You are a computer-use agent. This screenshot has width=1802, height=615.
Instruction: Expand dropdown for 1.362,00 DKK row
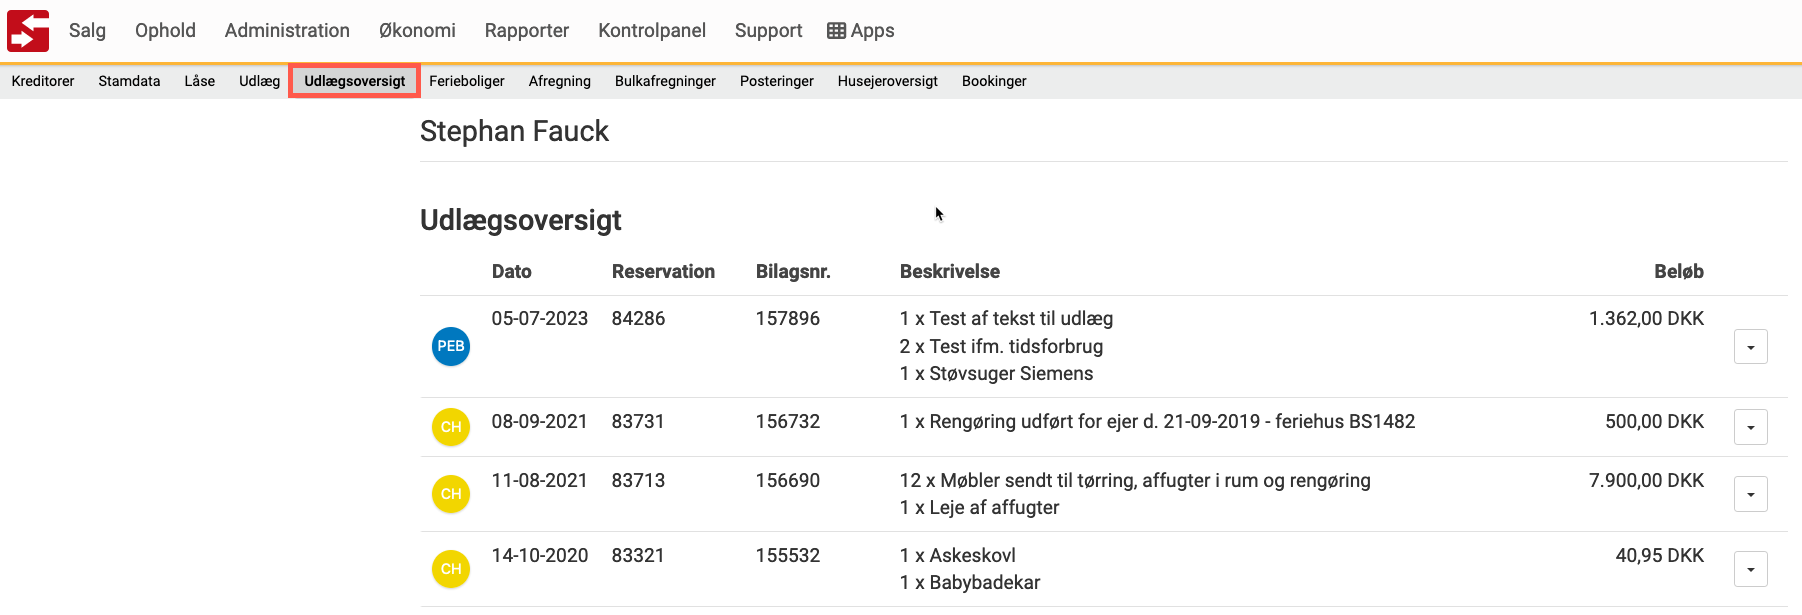coord(1750,347)
